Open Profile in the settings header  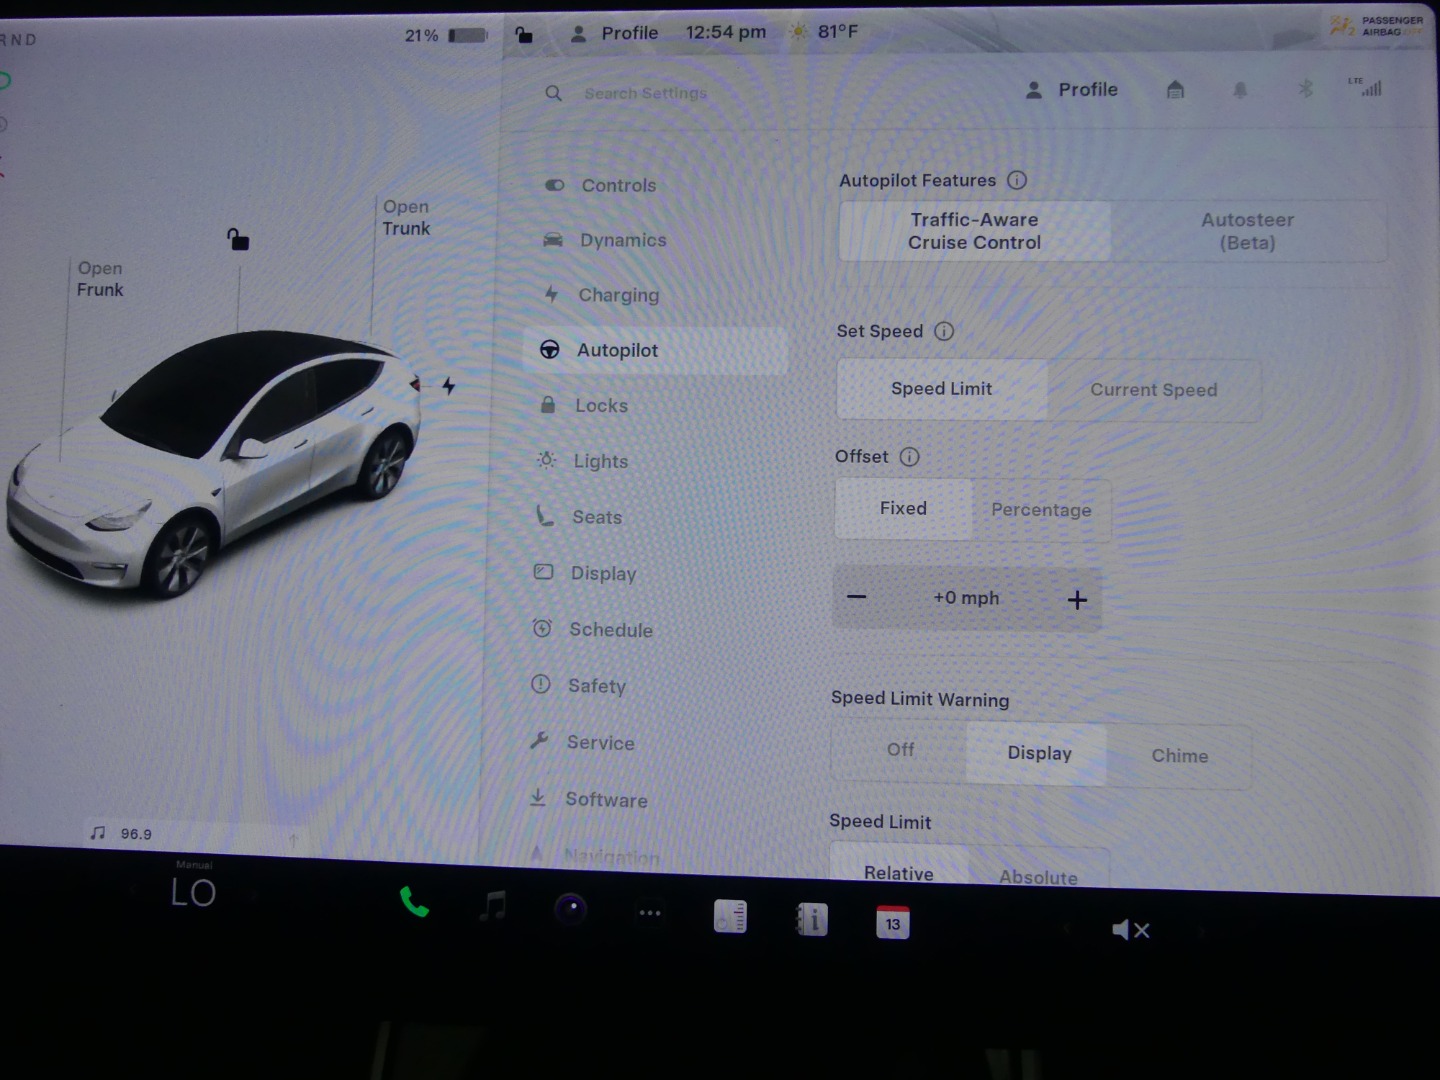tap(1071, 90)
